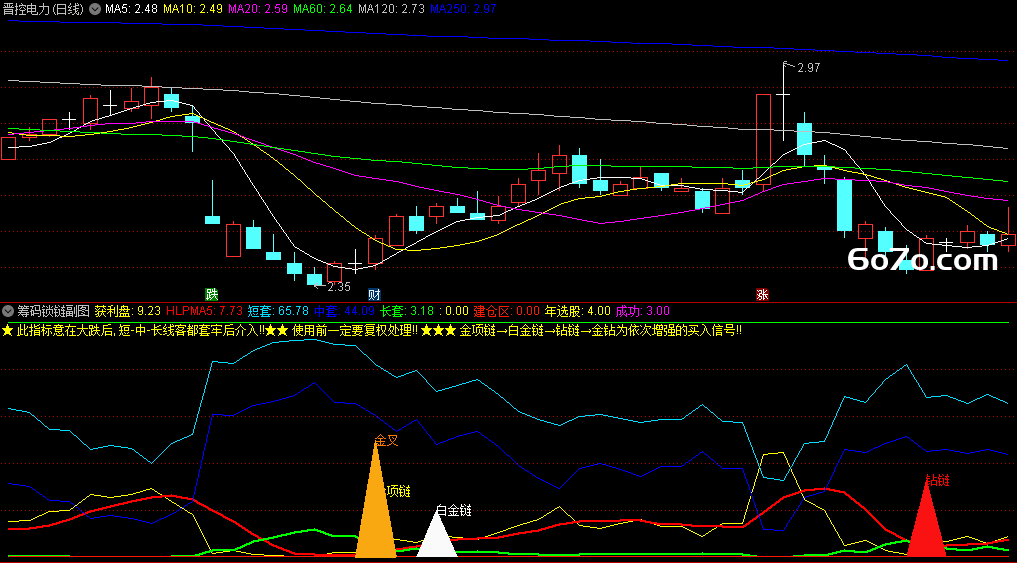
Task: Click the 建仓区: 0.00 value
Action: 506,311
